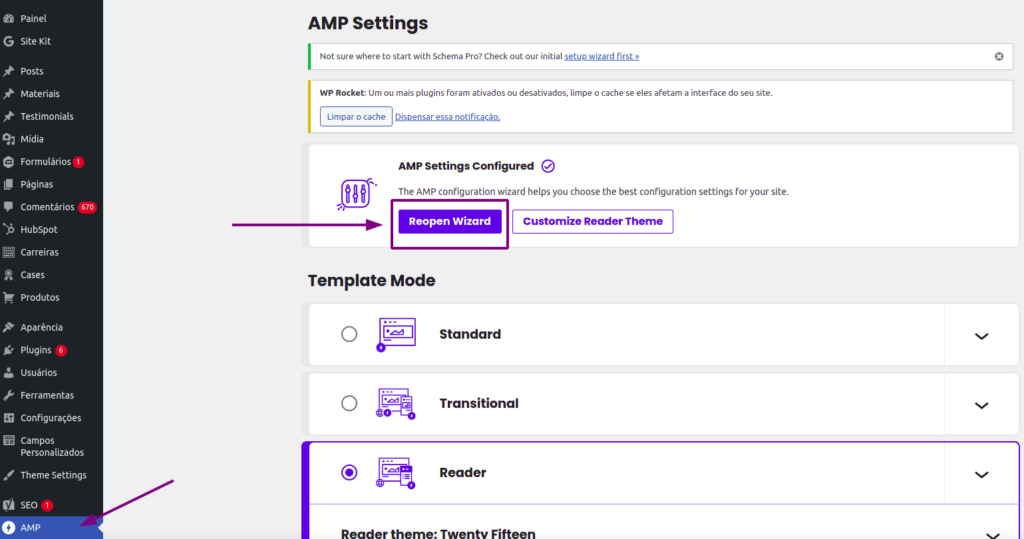Click the Carreiras icon in sidebar
The width and height of the screenshot is (1024, 539).
click(8, 252)
